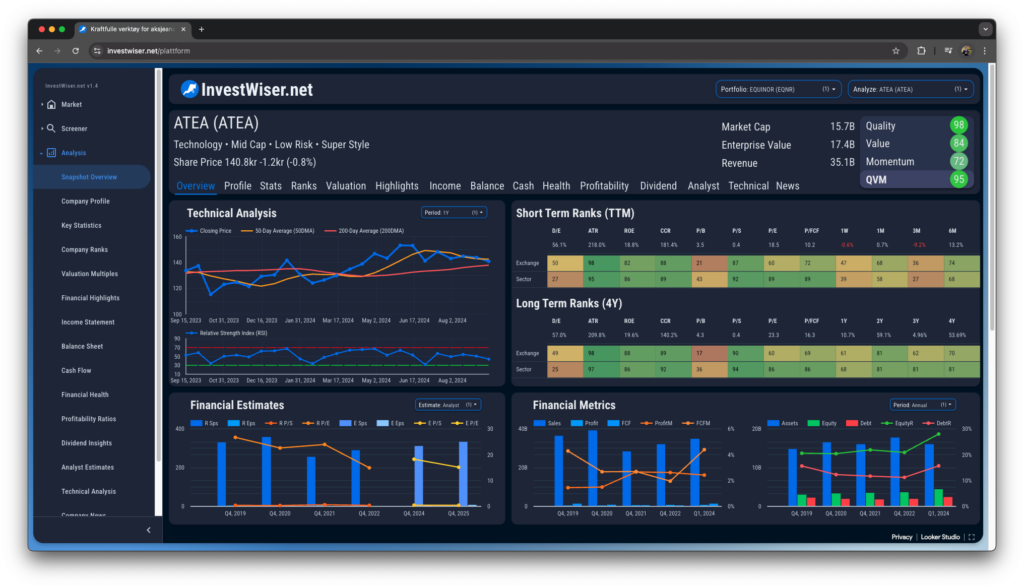Go back with the browser back arrow

click(x=40, y=51)
